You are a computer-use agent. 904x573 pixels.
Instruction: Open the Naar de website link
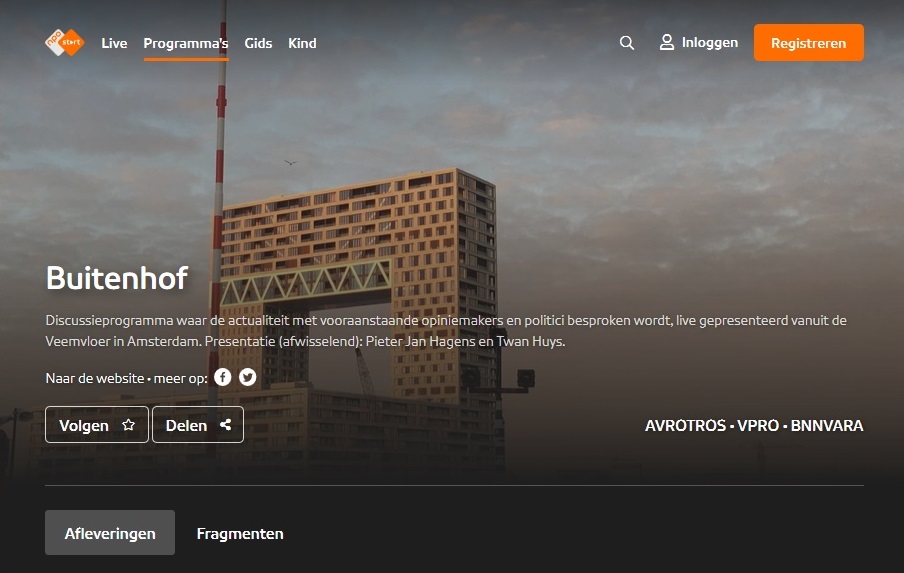tap(95, 378)
